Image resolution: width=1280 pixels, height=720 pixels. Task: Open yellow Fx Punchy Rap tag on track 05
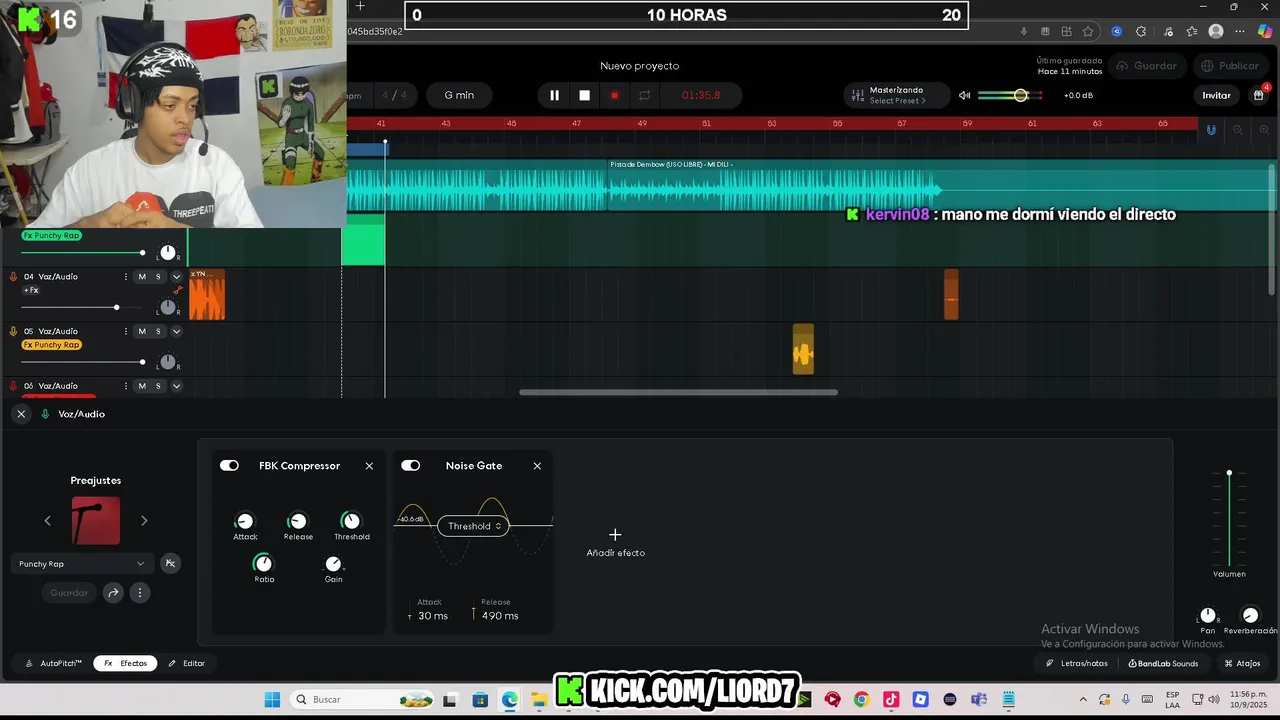[51, 345]
